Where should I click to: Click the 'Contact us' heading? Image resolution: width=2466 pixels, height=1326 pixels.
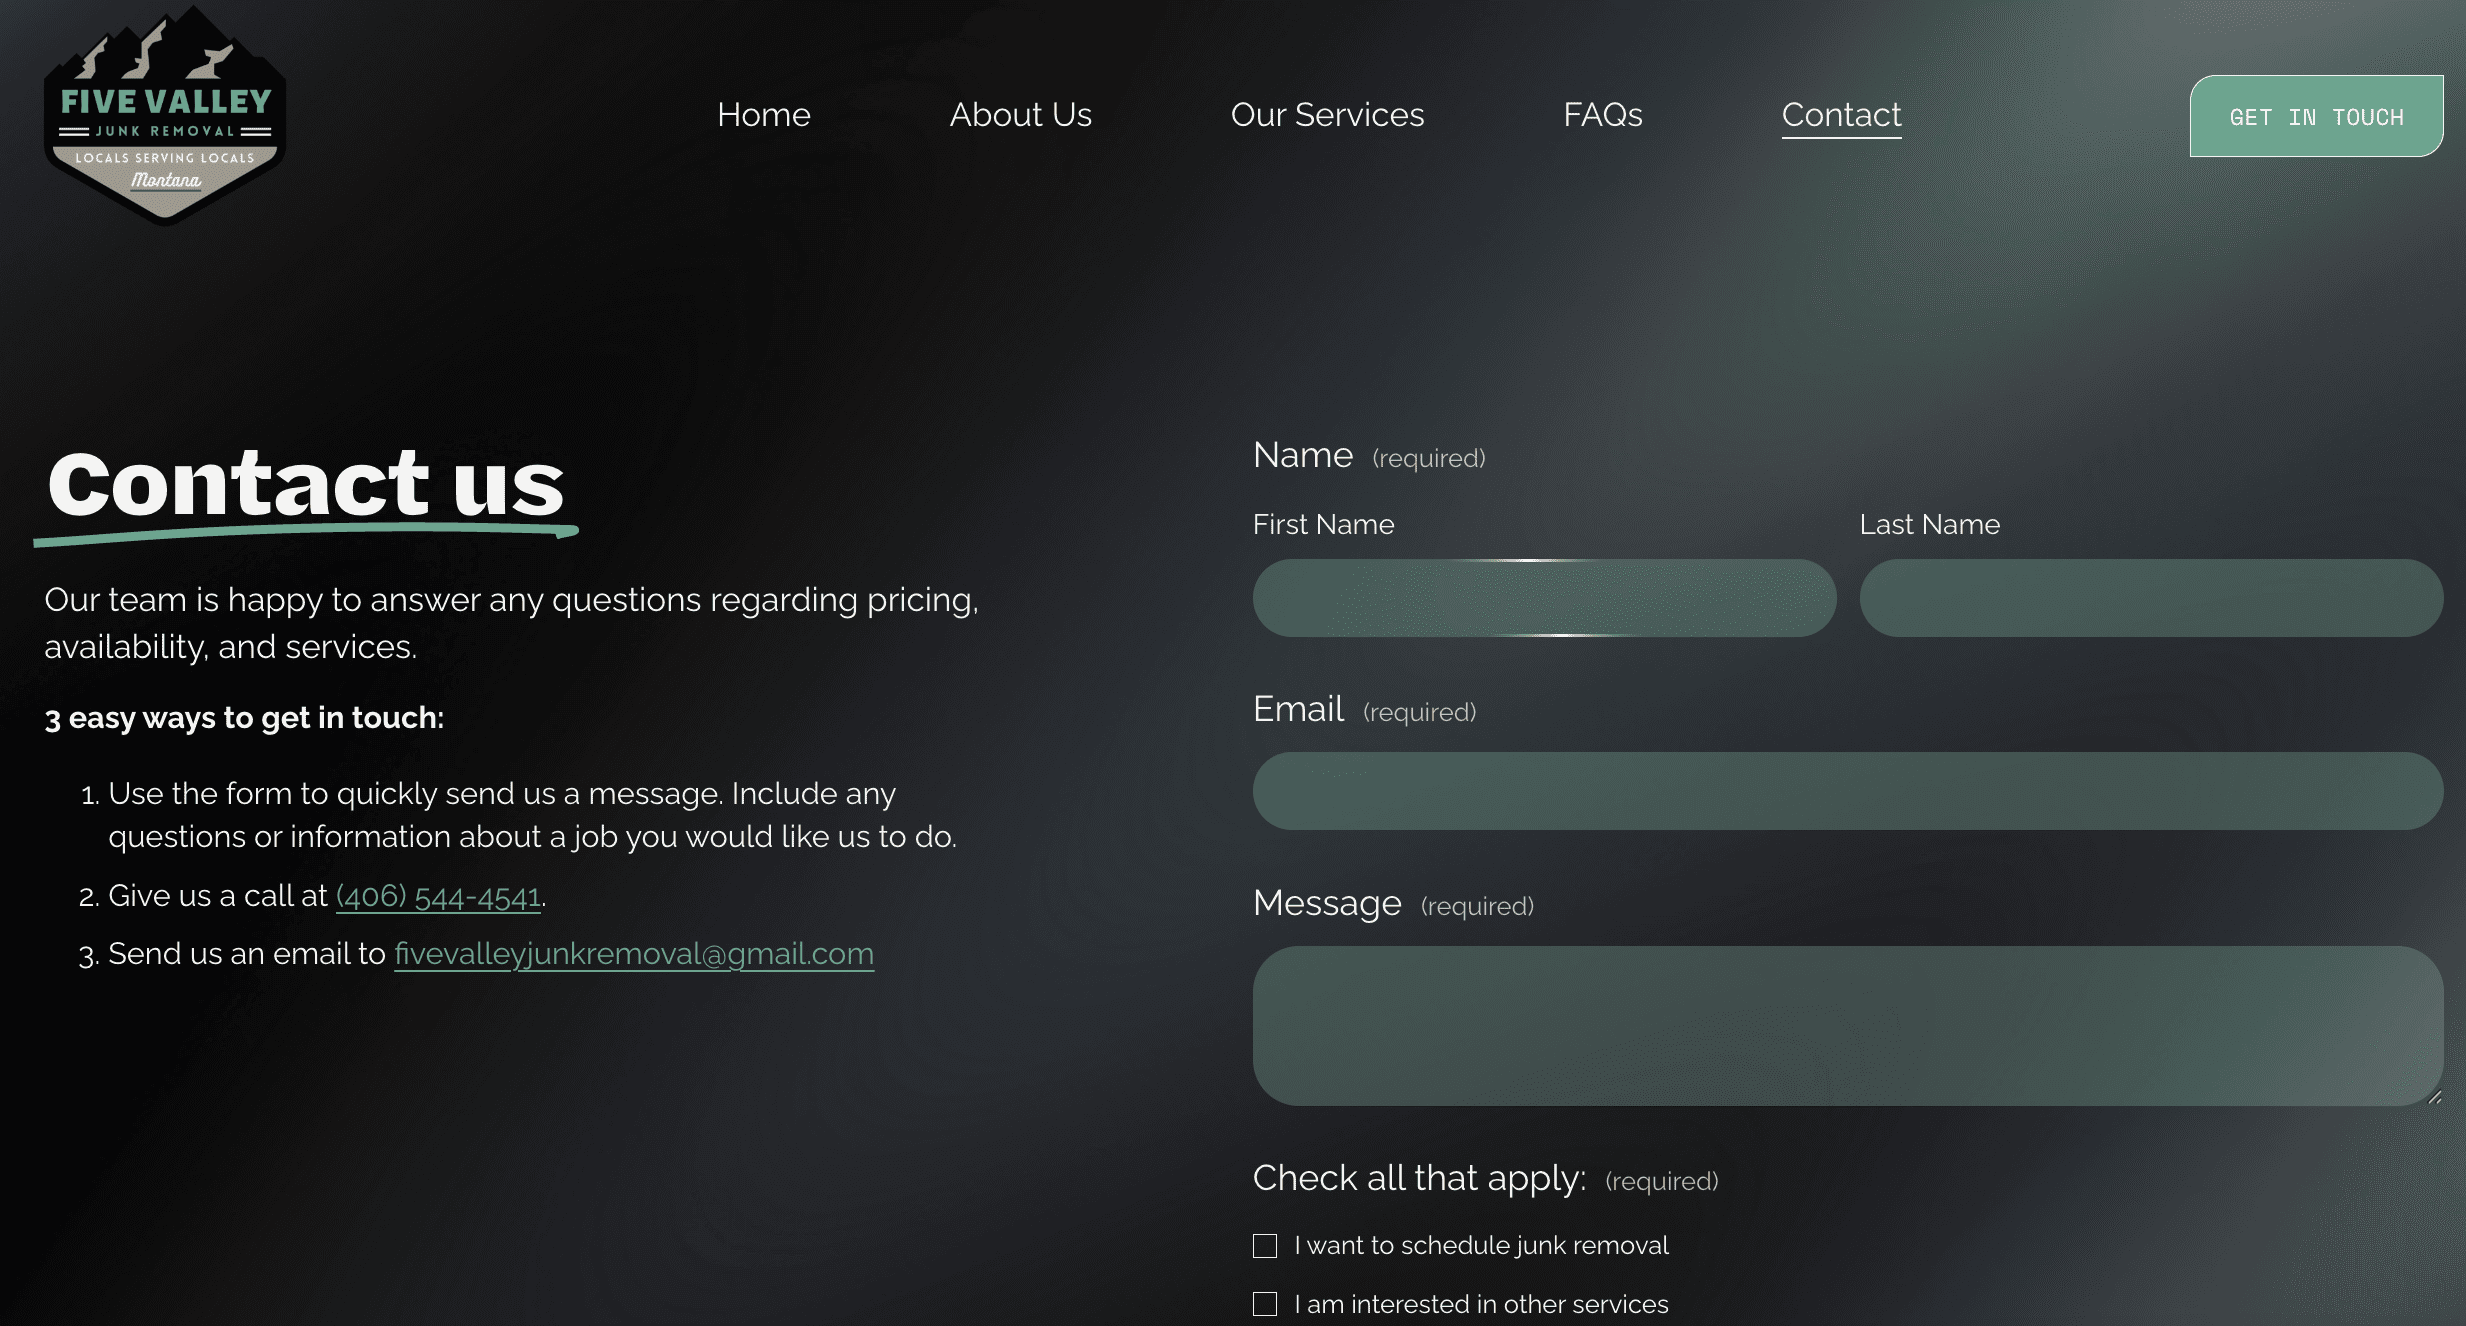(306, 484)
